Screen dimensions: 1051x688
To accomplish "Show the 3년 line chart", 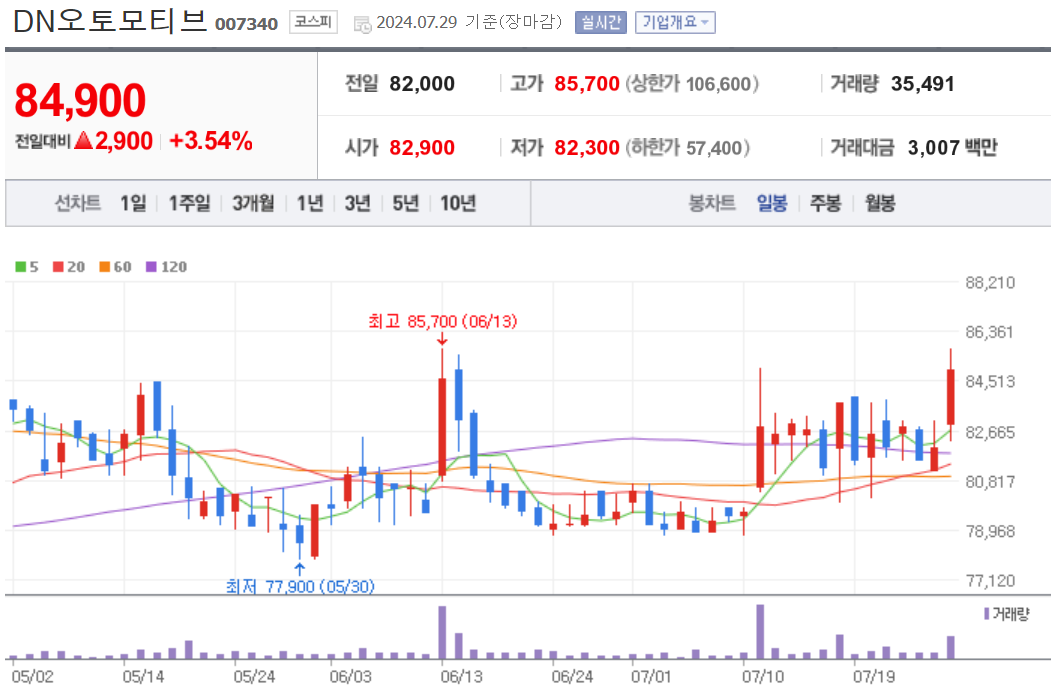I will pos(357,203).
